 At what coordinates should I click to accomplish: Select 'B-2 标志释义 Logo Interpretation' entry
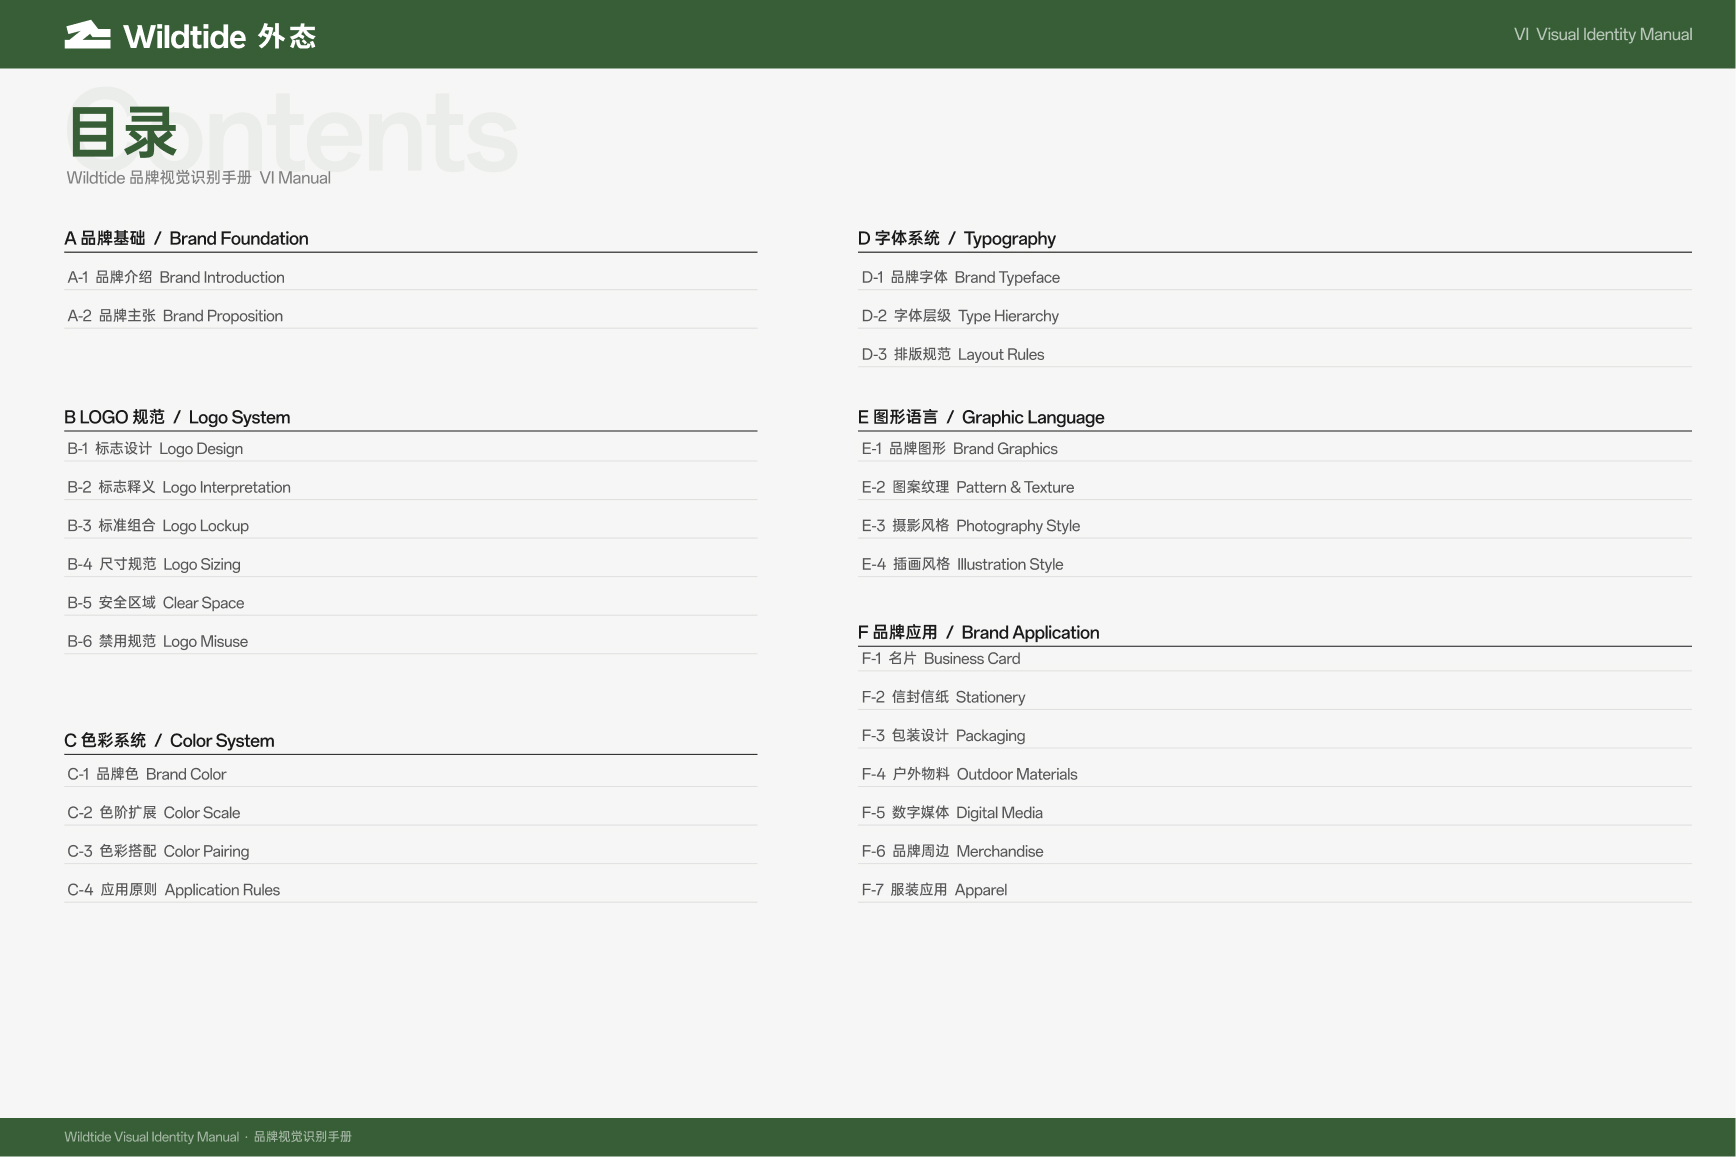179,487
